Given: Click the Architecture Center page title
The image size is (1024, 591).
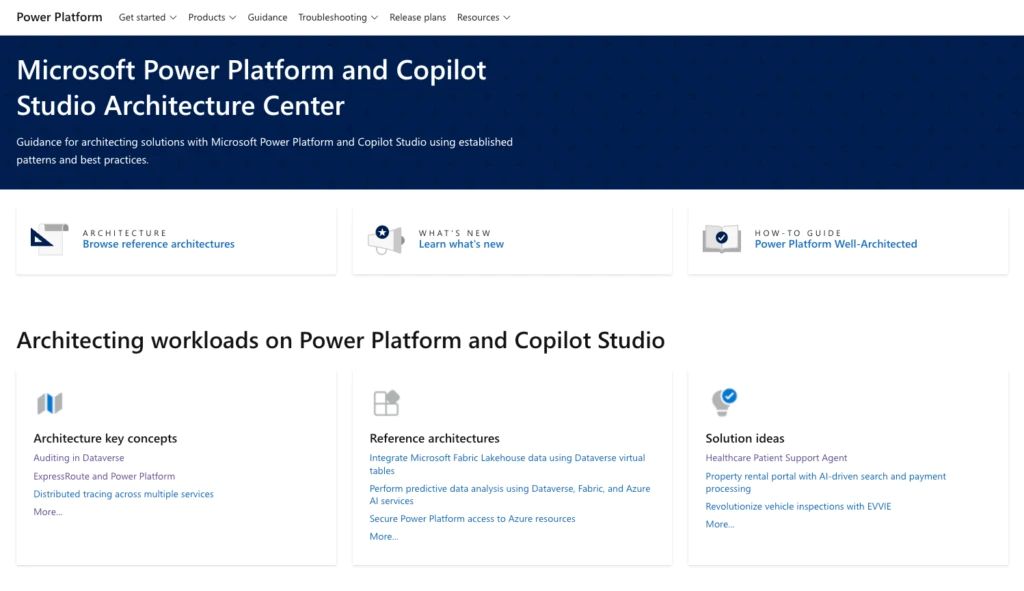Looking at the screenshot, I should pyautogui.click(x=251, y=88).
